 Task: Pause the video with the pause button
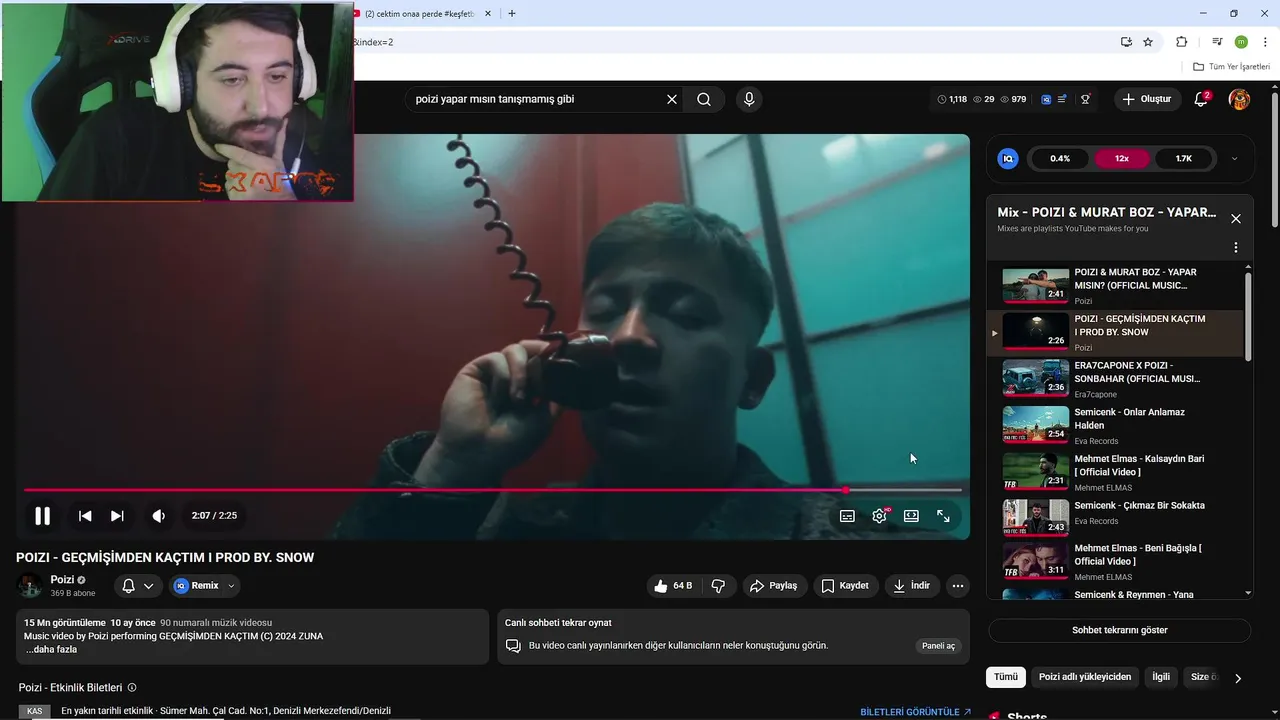42,516
